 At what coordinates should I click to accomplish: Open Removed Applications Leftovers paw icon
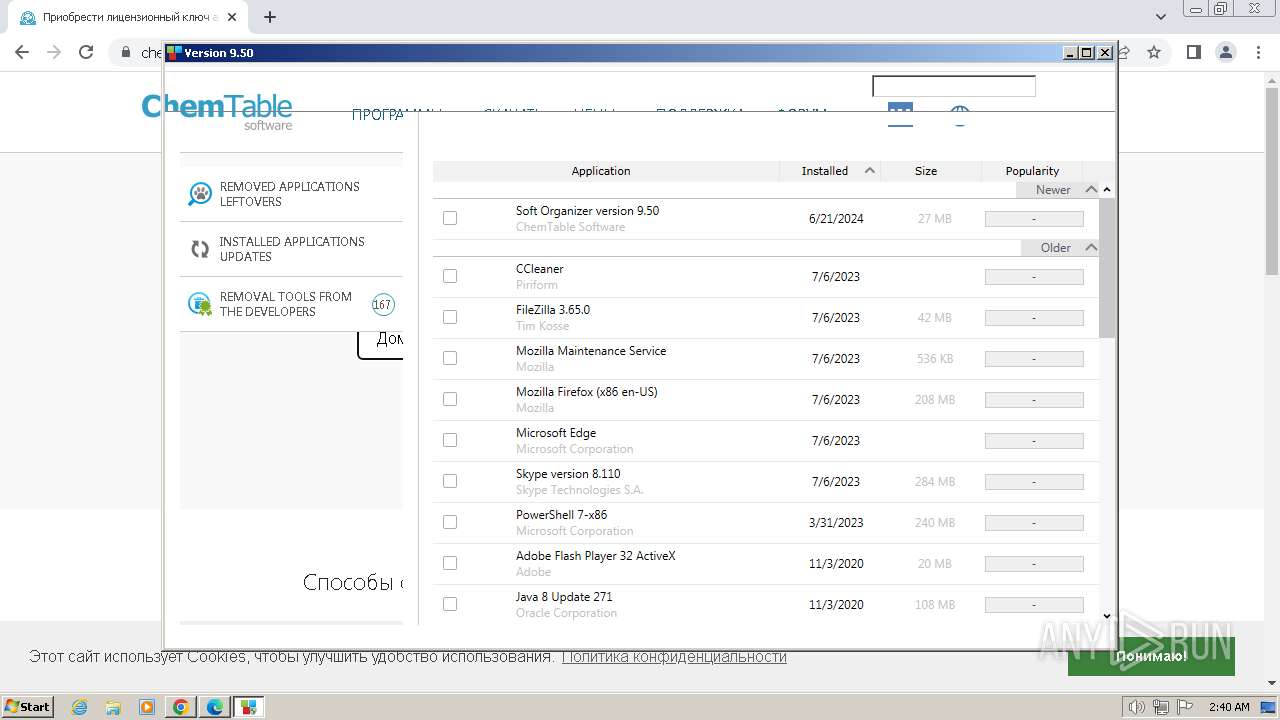200,194
